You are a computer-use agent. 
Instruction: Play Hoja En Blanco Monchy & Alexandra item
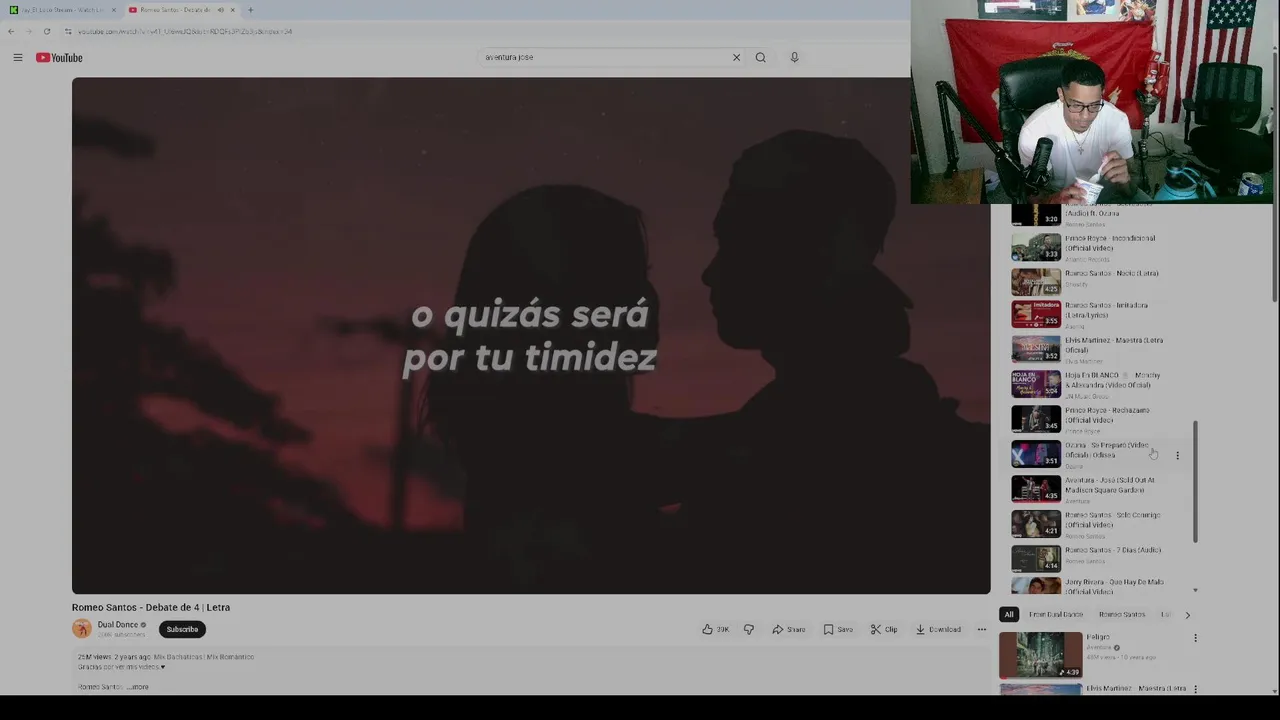pos(1095,384)
